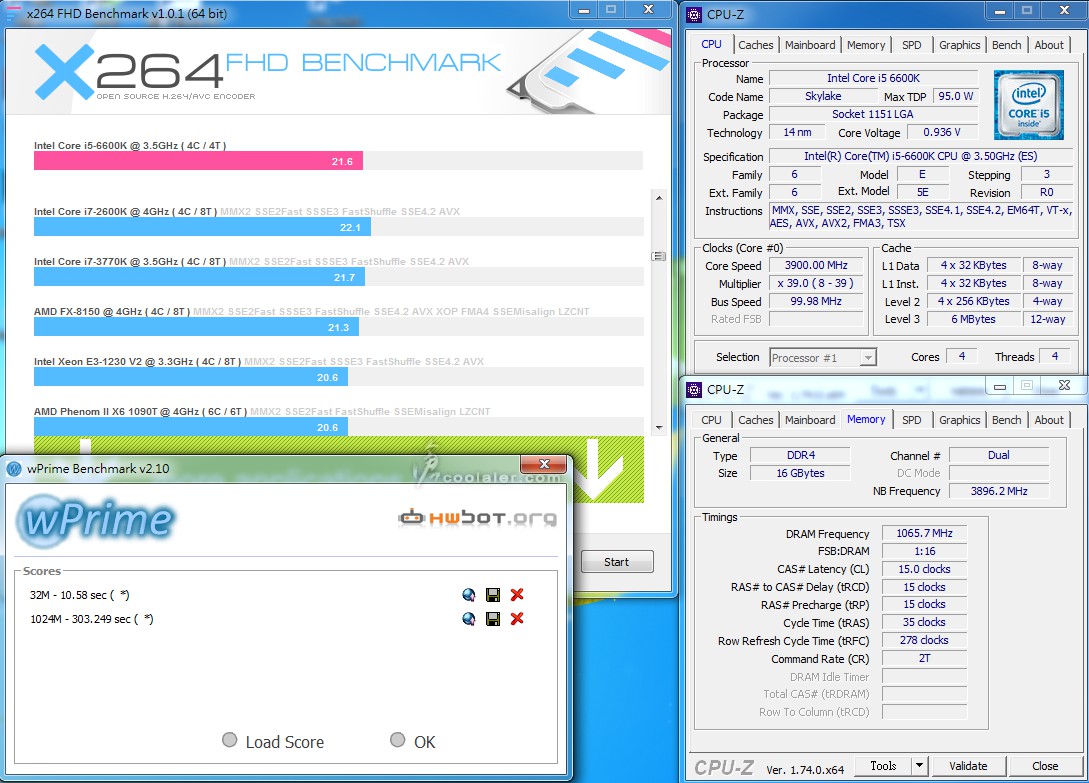Switch to CPU tab in bottom CPU-Z window

point(711,420)
